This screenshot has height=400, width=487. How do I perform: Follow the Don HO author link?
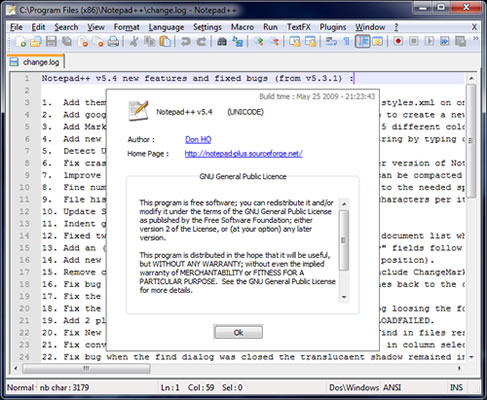[x=198, y=139]
